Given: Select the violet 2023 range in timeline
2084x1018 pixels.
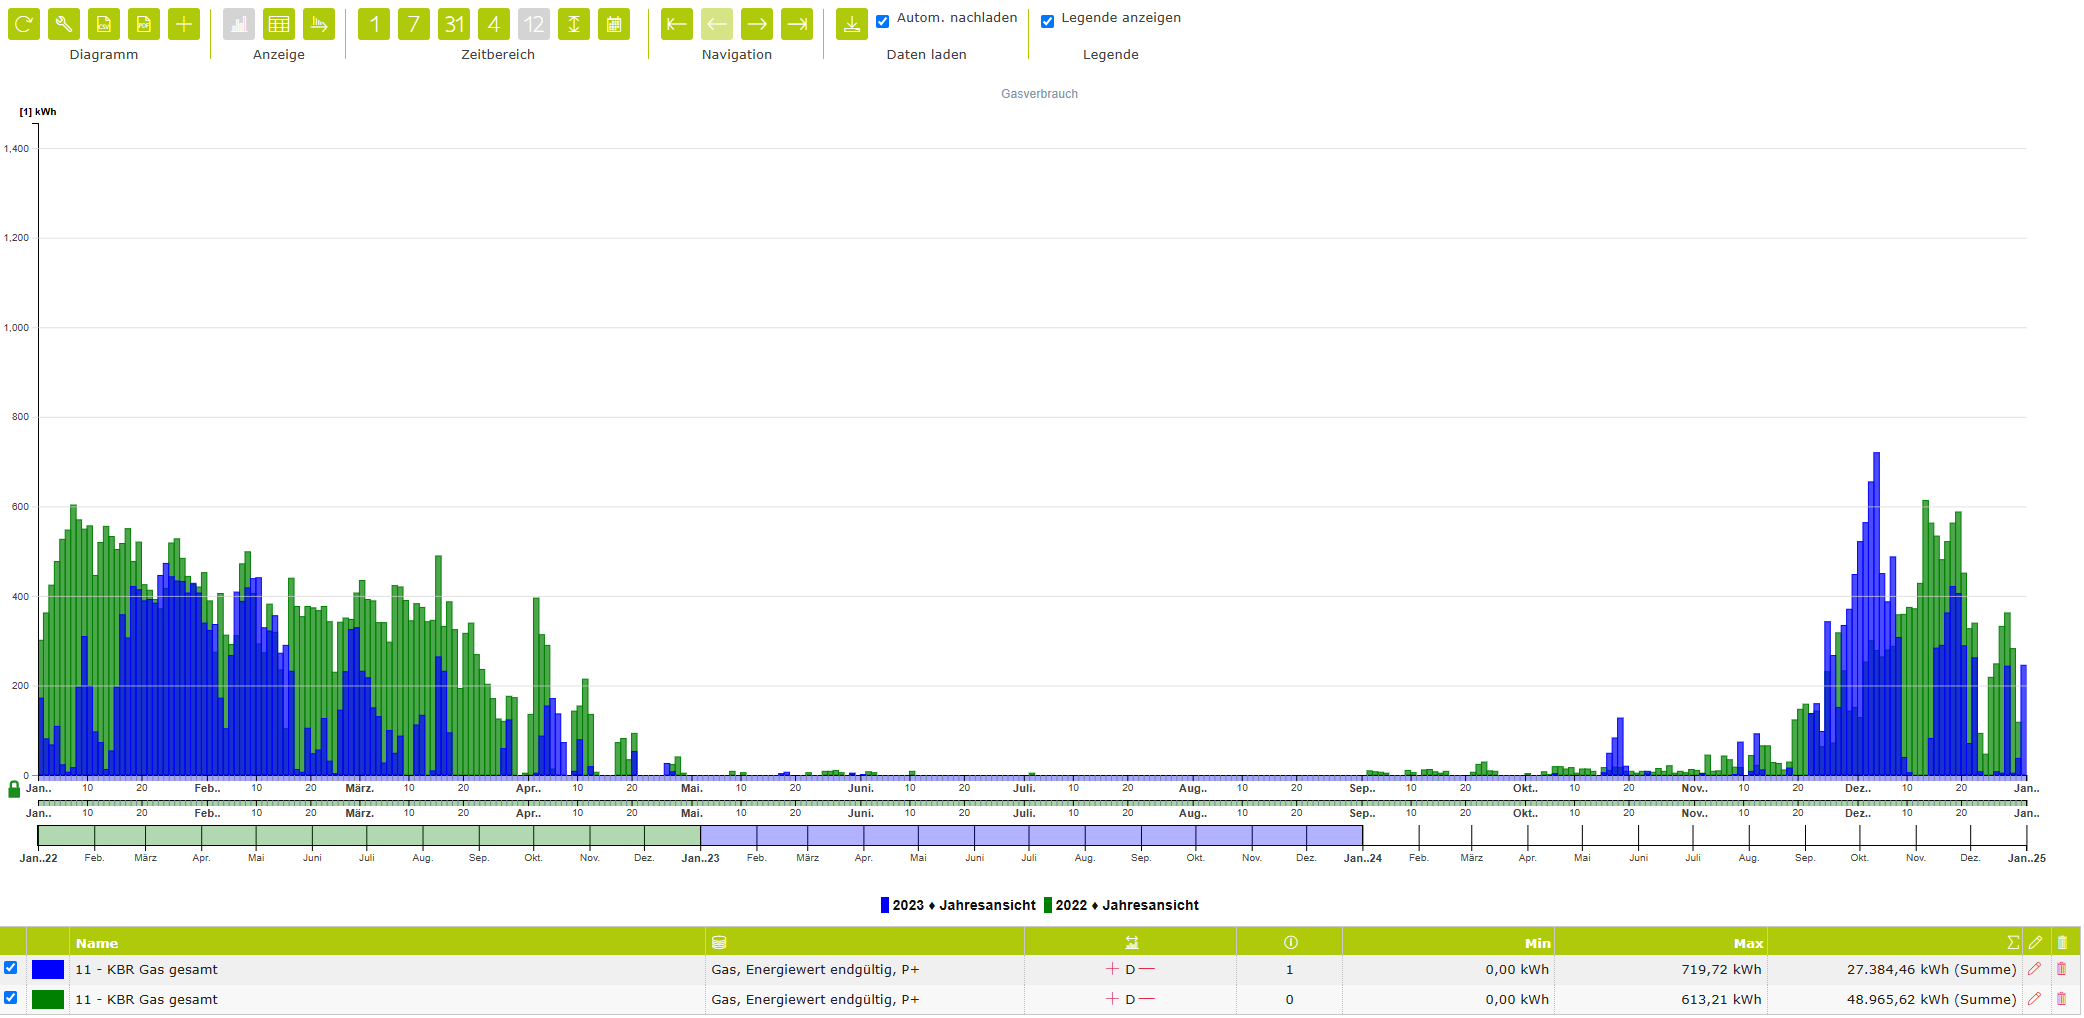Looking at the screenshot, I should pos(1032,836).
